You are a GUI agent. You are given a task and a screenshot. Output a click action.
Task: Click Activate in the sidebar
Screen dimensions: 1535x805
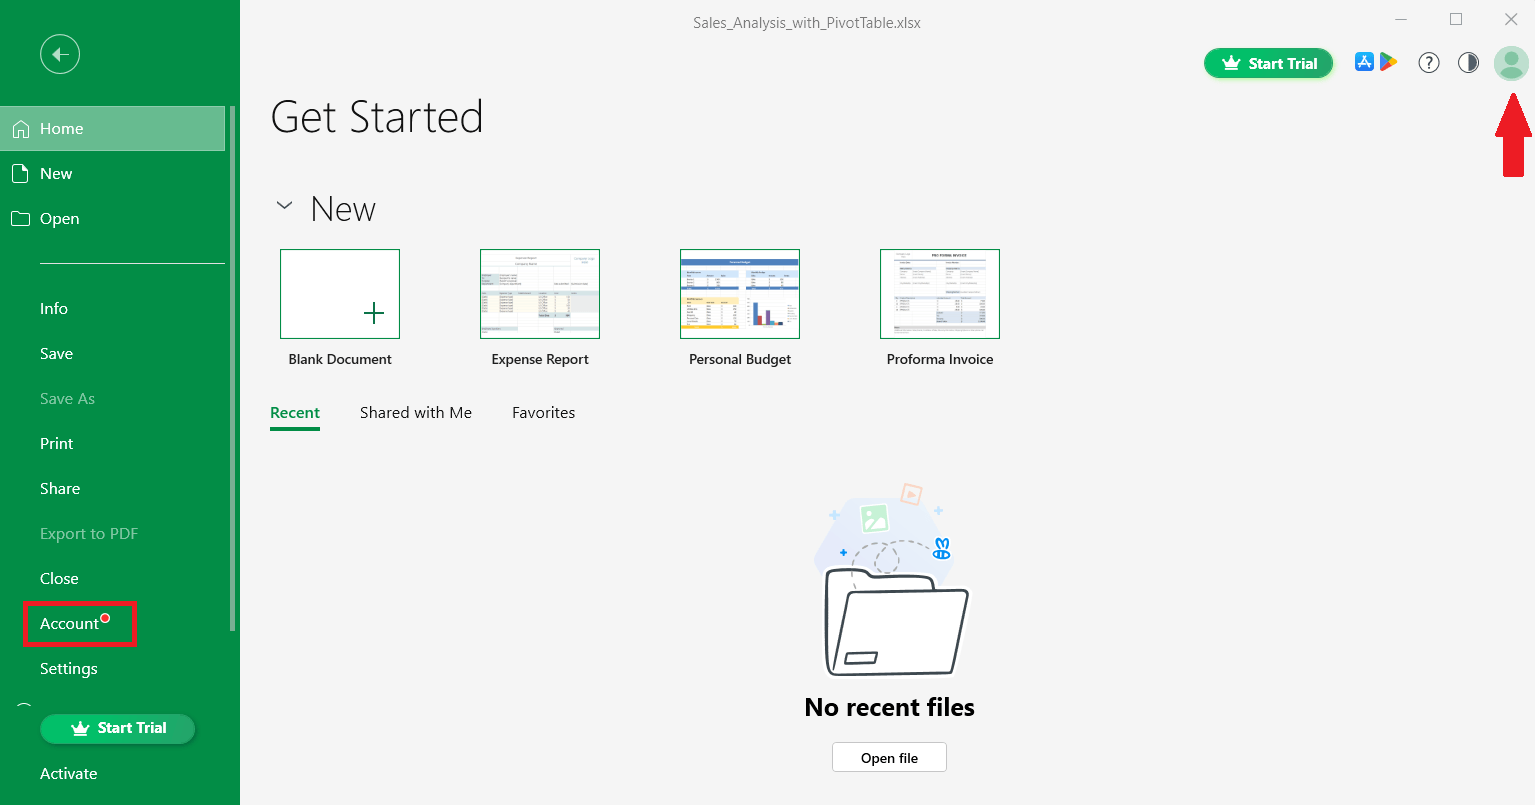[x=69, y=774]
